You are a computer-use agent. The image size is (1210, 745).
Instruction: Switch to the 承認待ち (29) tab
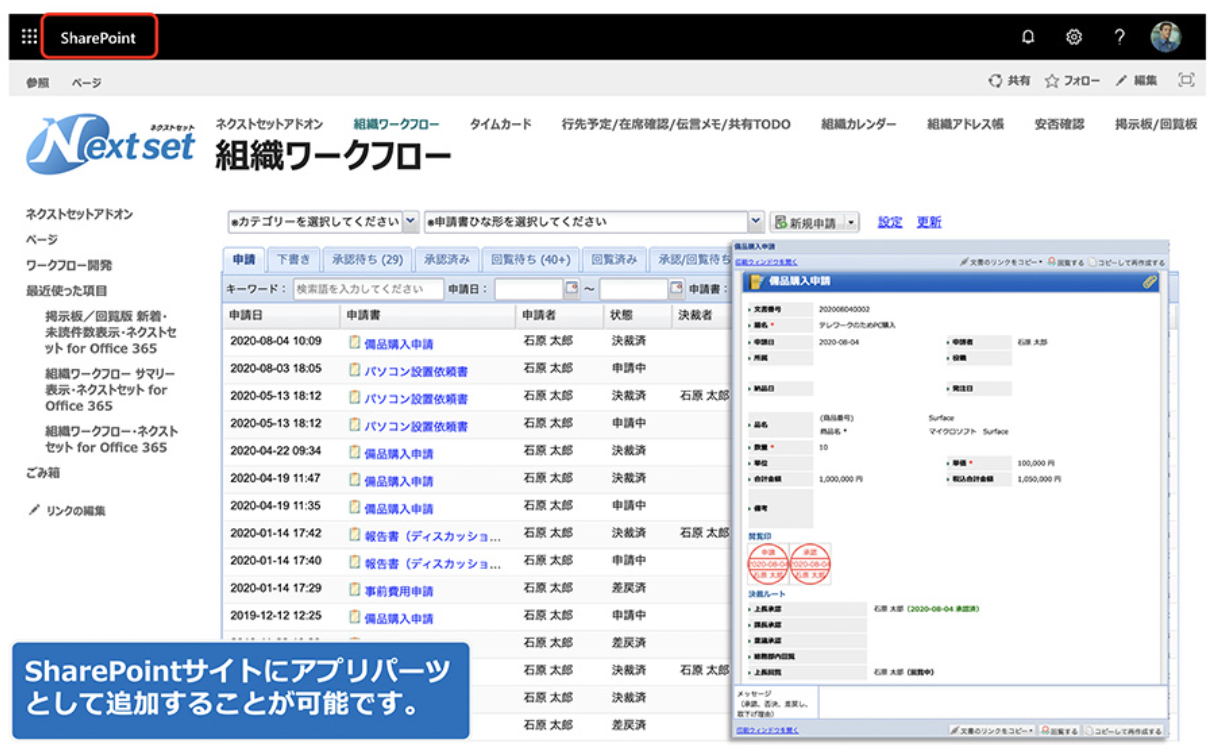pos(367,259)
